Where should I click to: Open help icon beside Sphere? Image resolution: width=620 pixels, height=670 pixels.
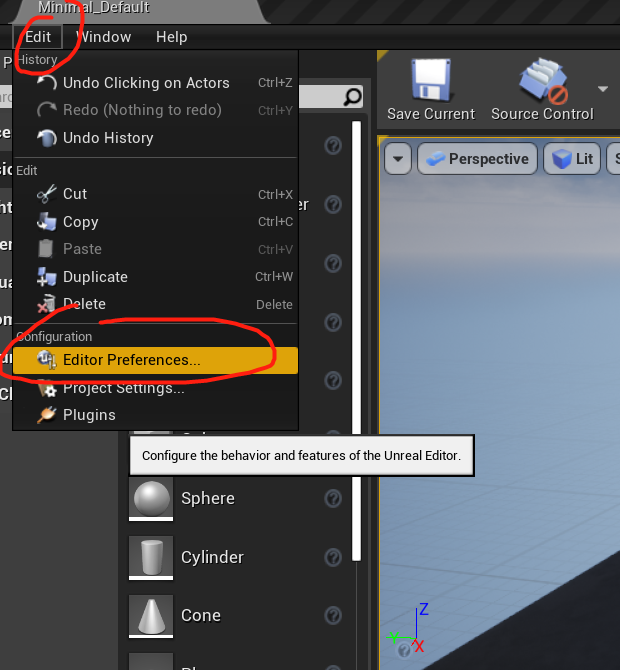[333, 499]
